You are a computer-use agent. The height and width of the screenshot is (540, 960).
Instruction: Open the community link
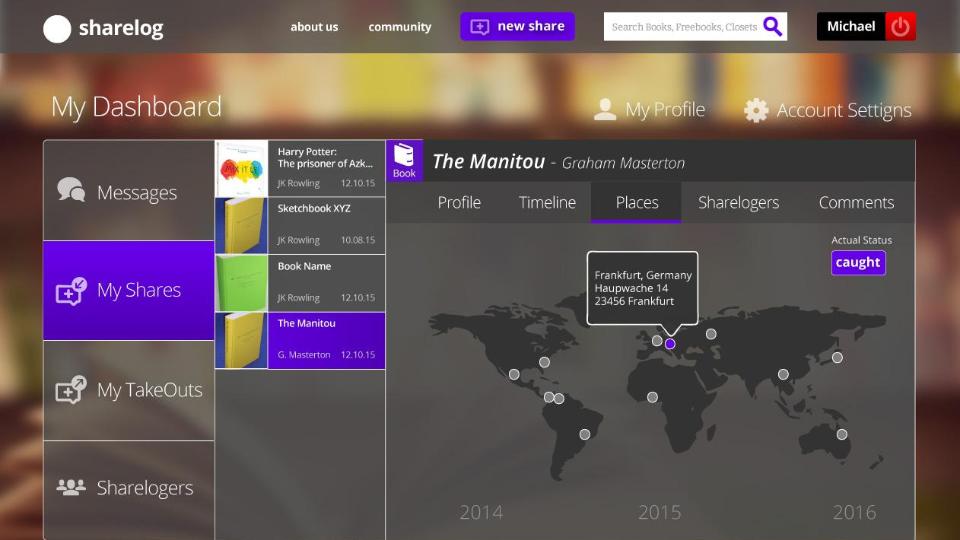click(399, 27)
